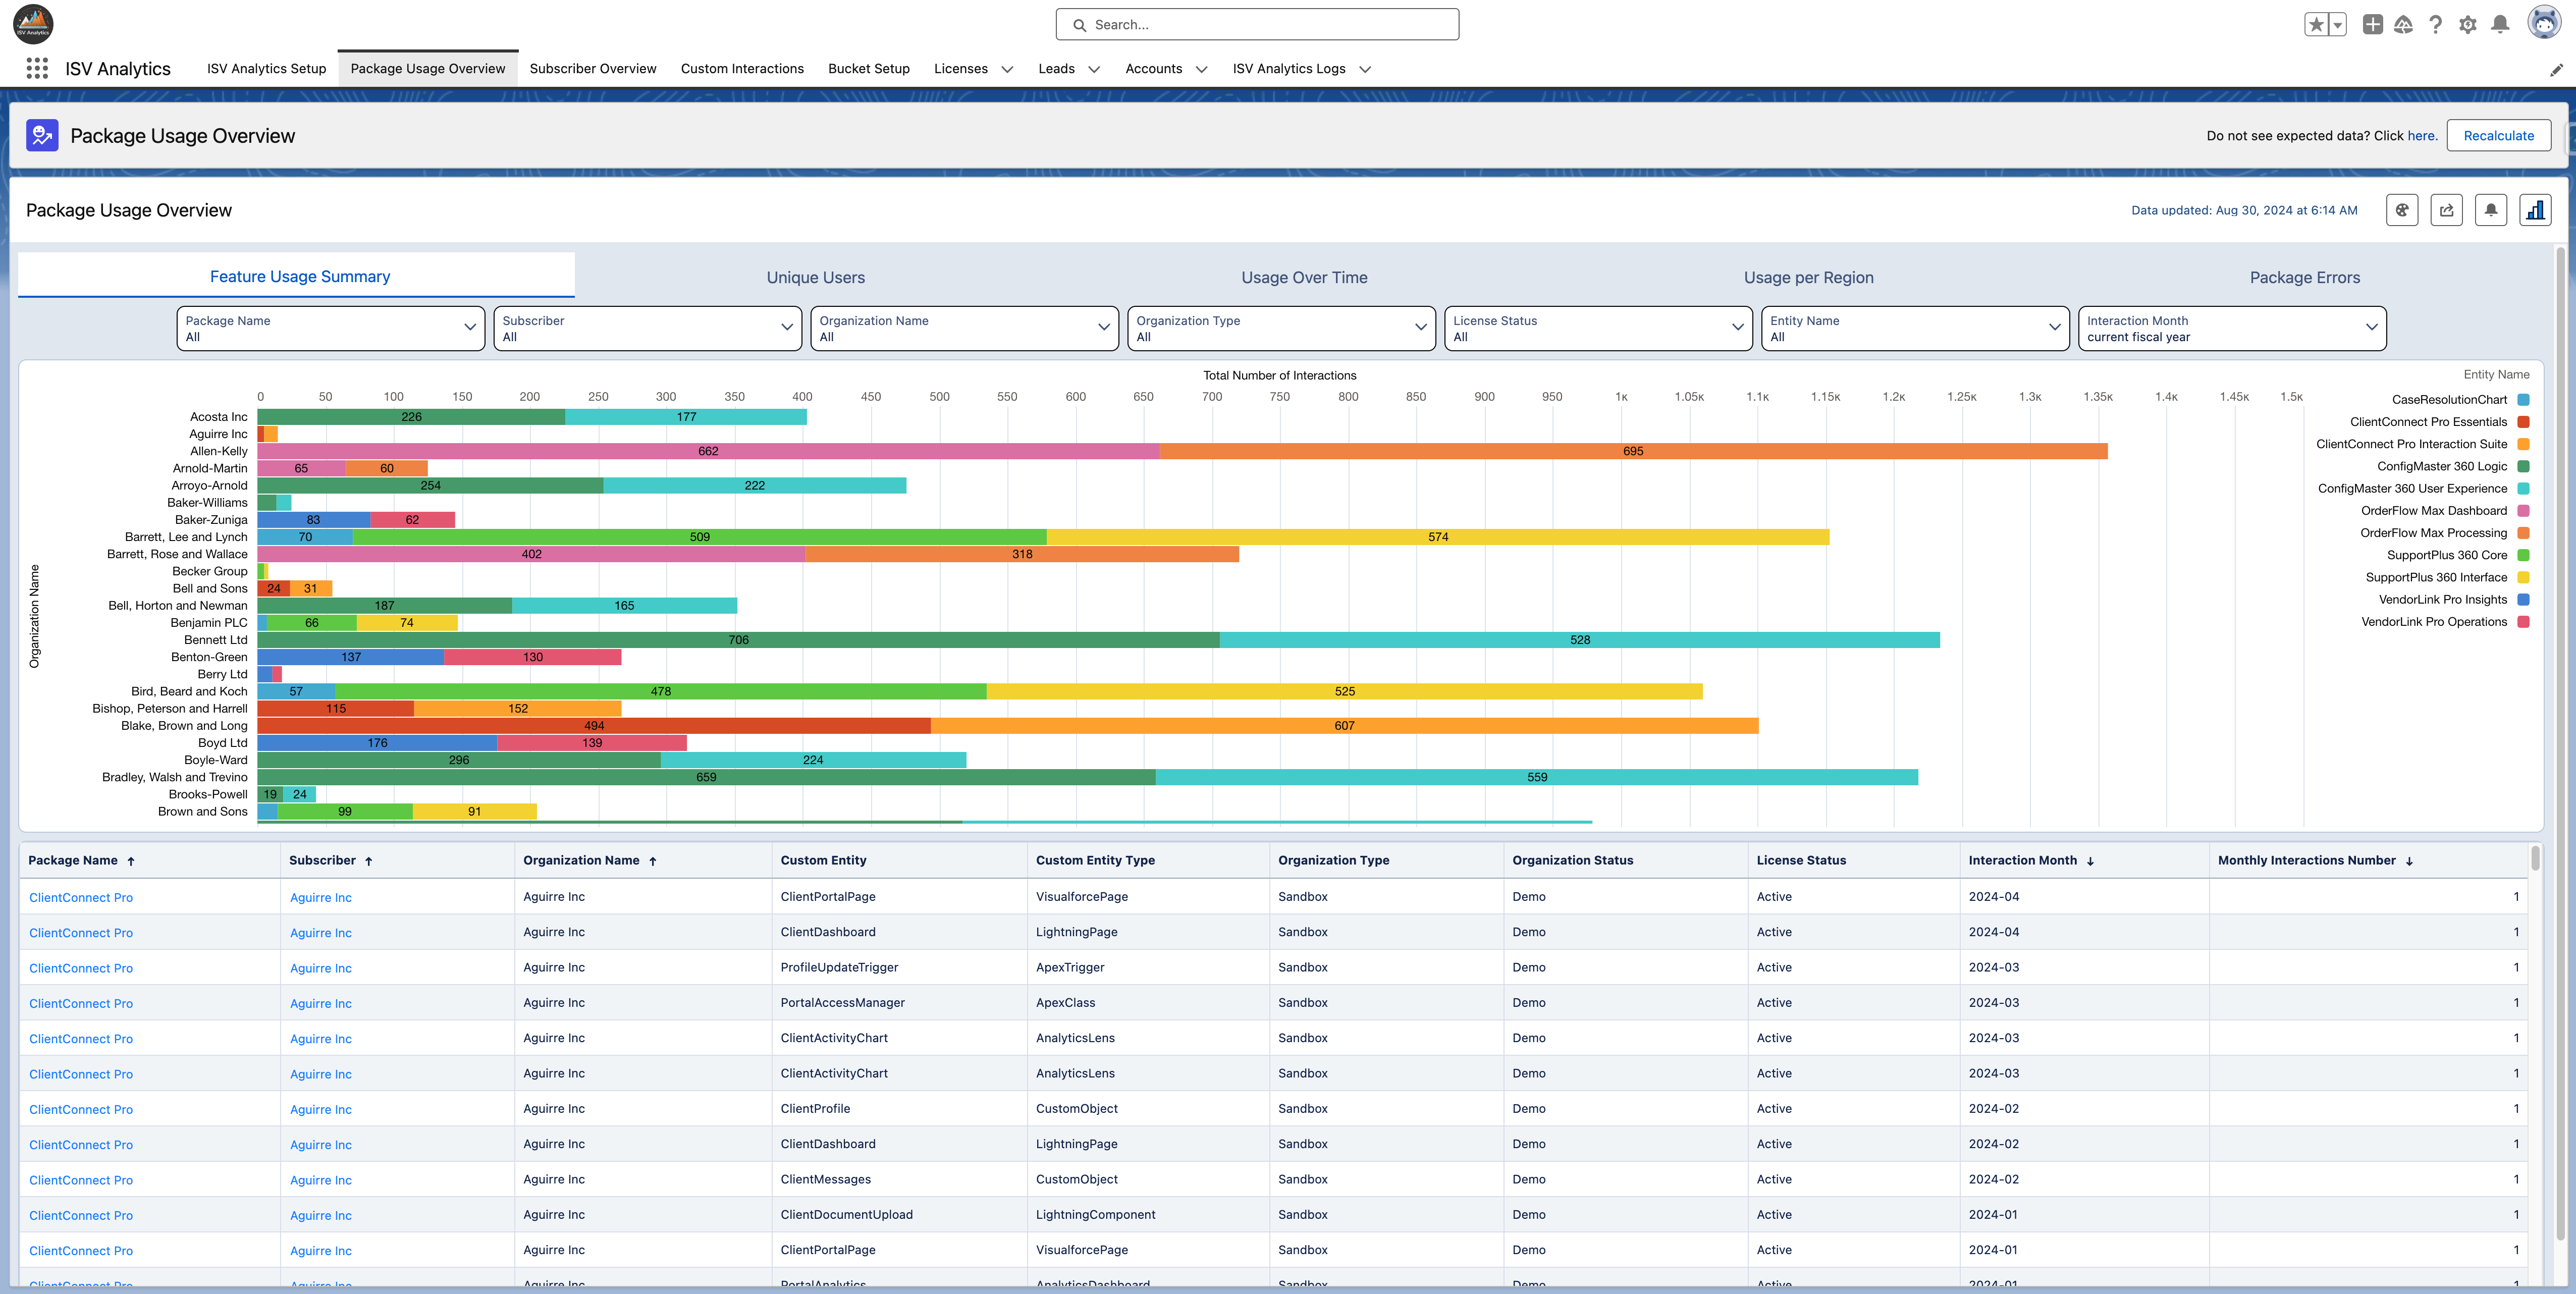
Task: Expand the Organization Type dropdown filter
Action: [x=1279, y=329]
